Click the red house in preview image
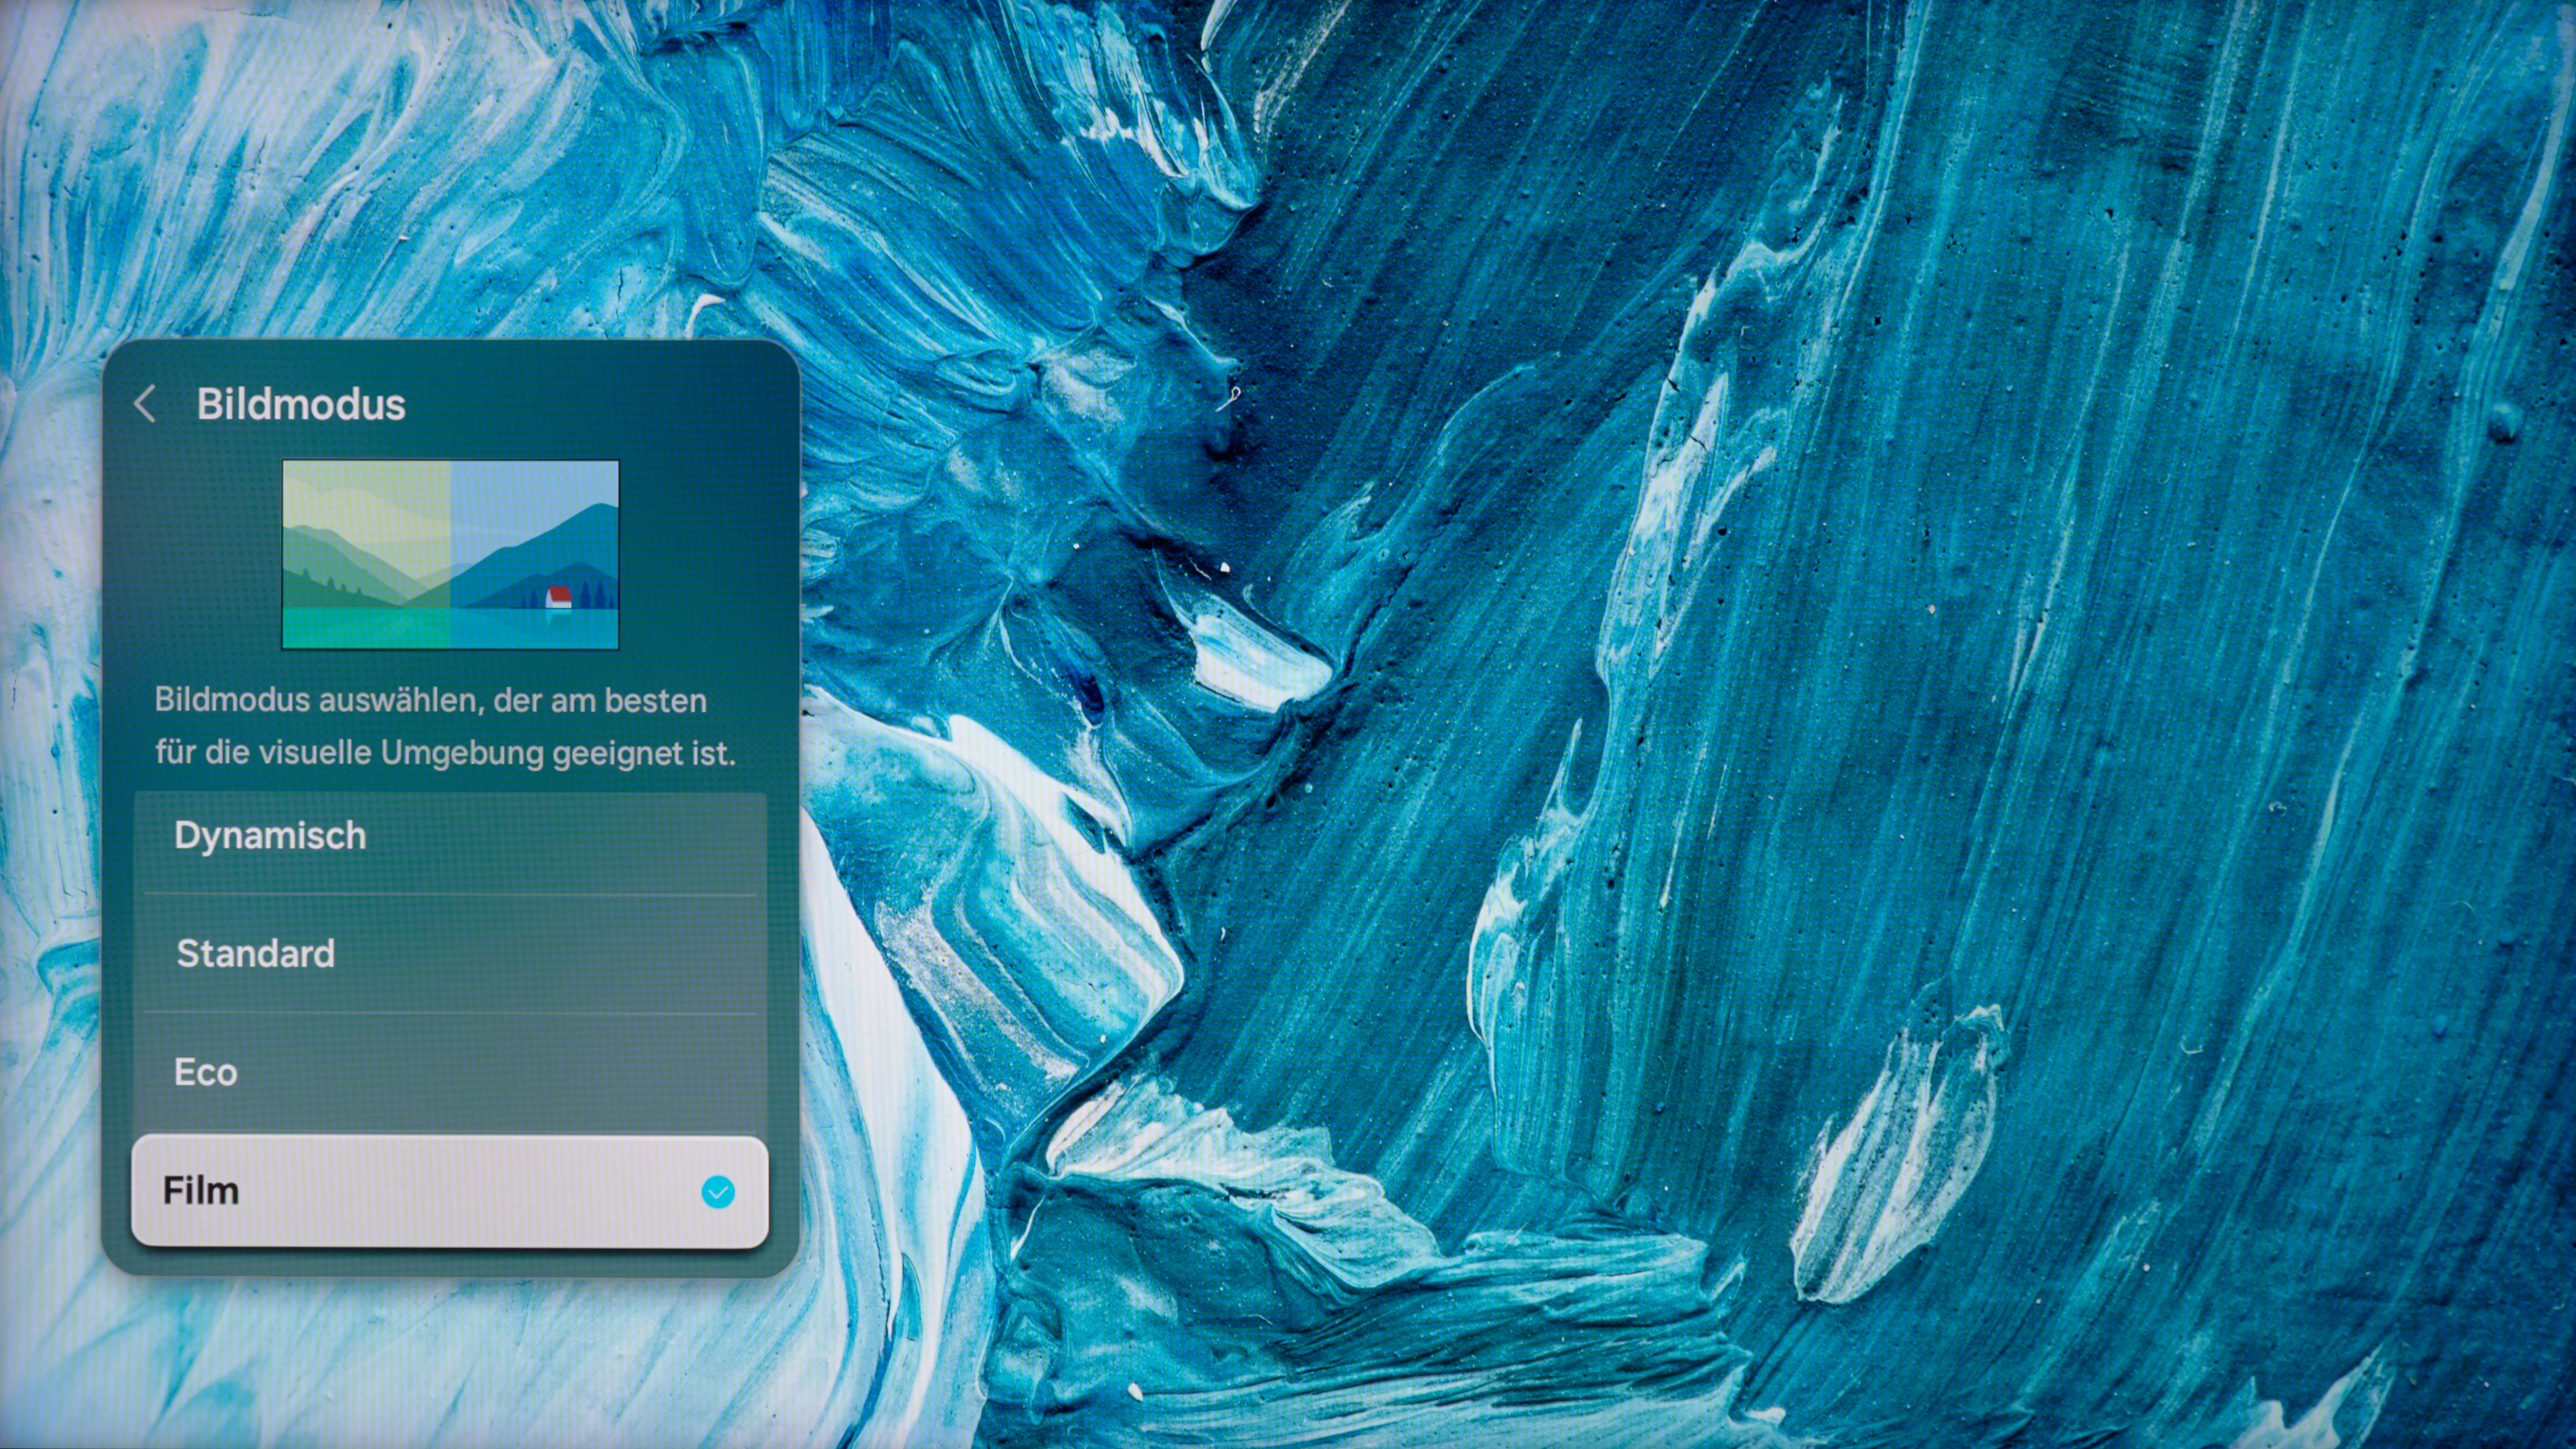The image size is (2576, 1449). pyautogui.click(x=559, y=597)
